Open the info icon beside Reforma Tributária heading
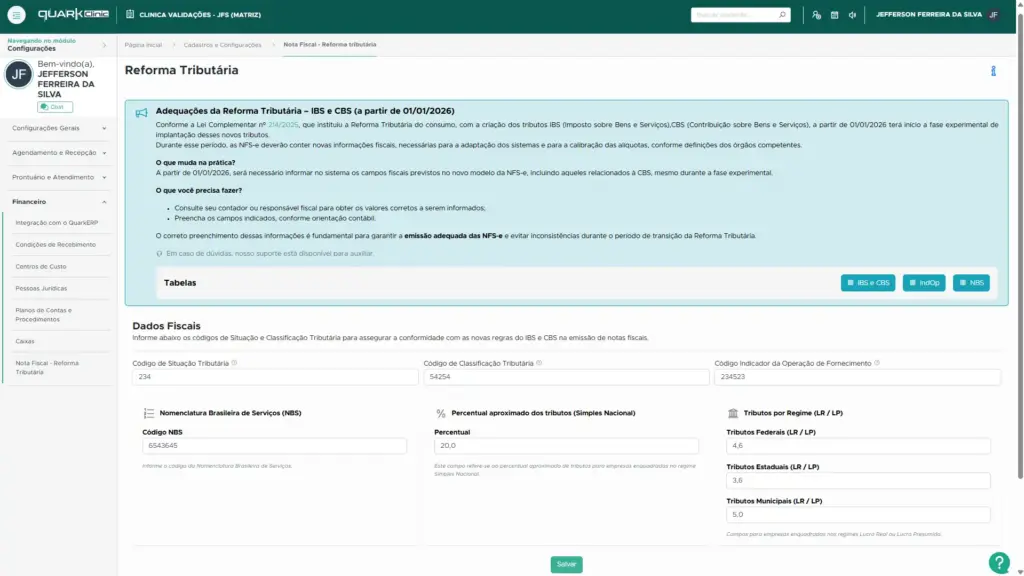1024x576 pixels. pos(992,71)
